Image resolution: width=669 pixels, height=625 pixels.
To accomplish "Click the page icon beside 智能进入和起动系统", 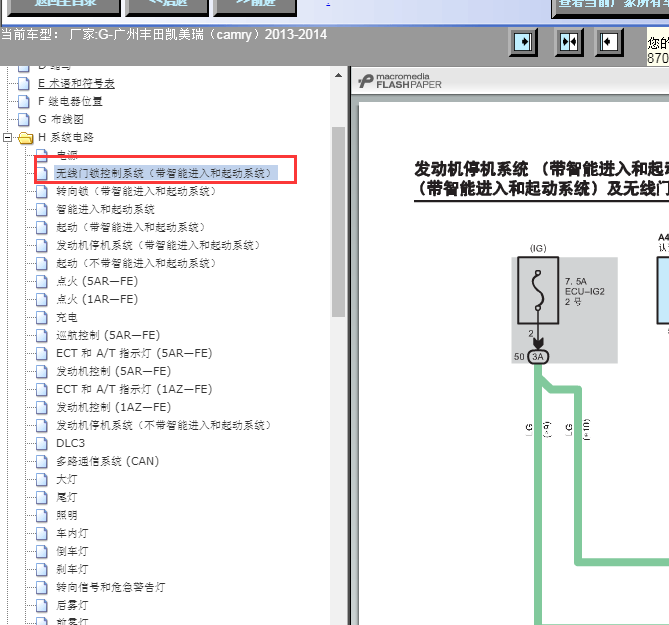I will (x=42, y=209).
